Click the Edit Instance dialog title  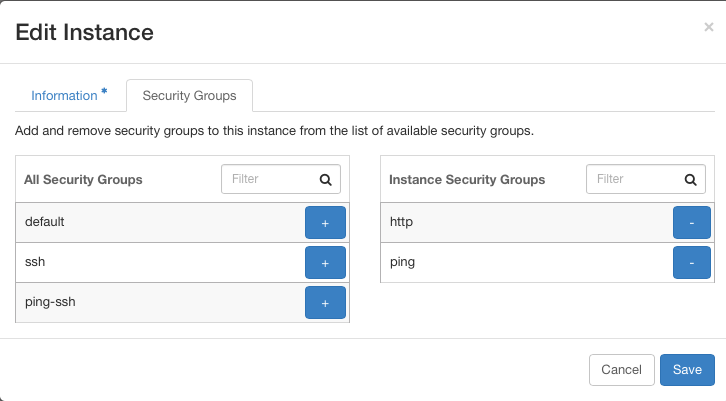click(84, 32)
